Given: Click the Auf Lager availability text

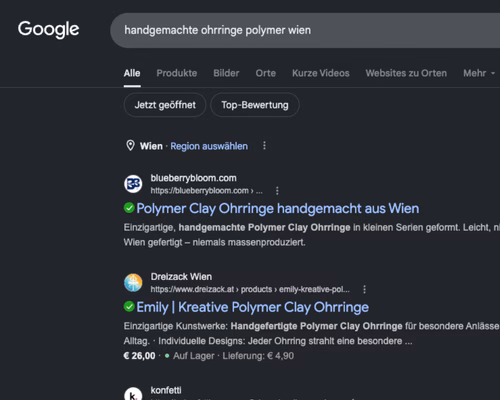Looking at the screenshot, I should tap(194, 356).
